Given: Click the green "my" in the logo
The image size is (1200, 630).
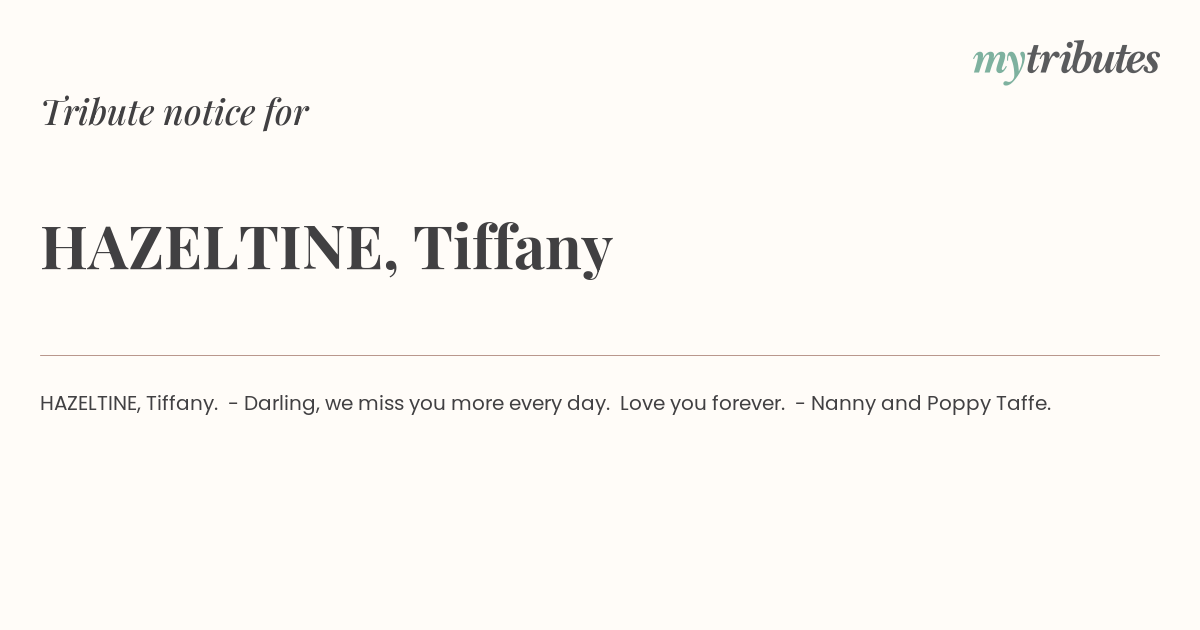Looking at the screenshot, I should pyautogui.click(x=998, y=62).
